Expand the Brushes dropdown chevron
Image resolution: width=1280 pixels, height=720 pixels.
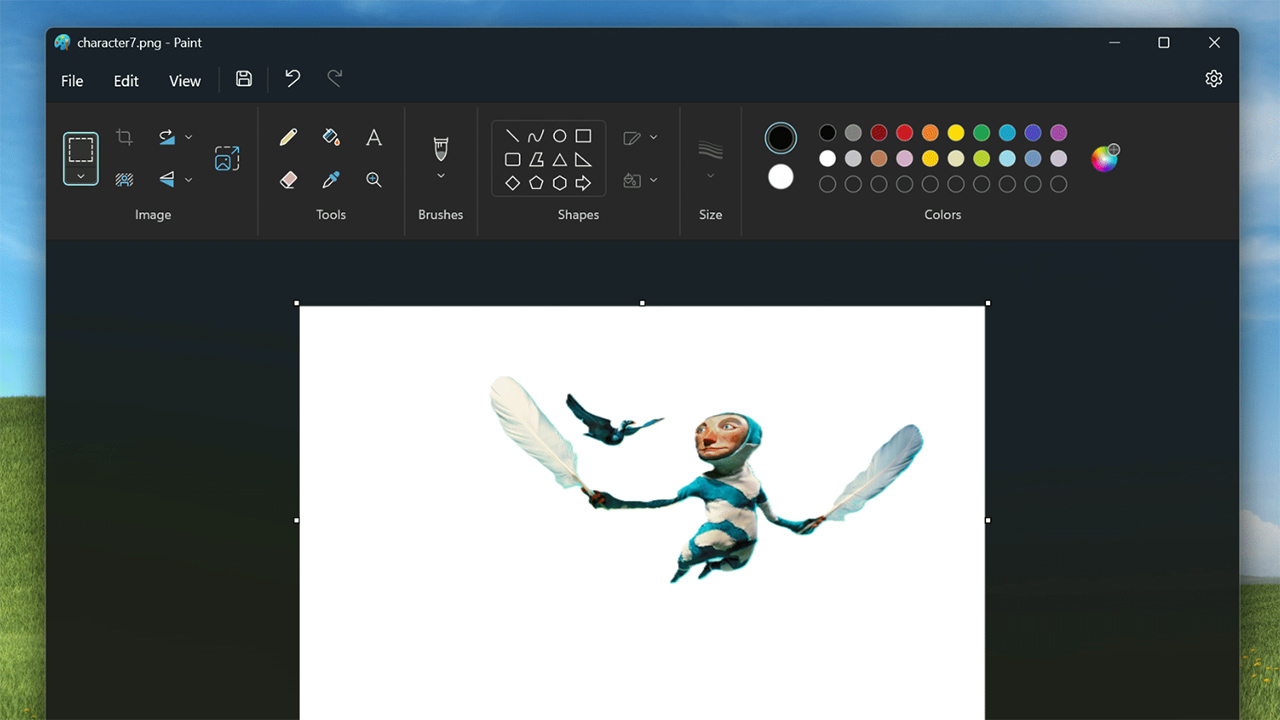tap(441, 176)
